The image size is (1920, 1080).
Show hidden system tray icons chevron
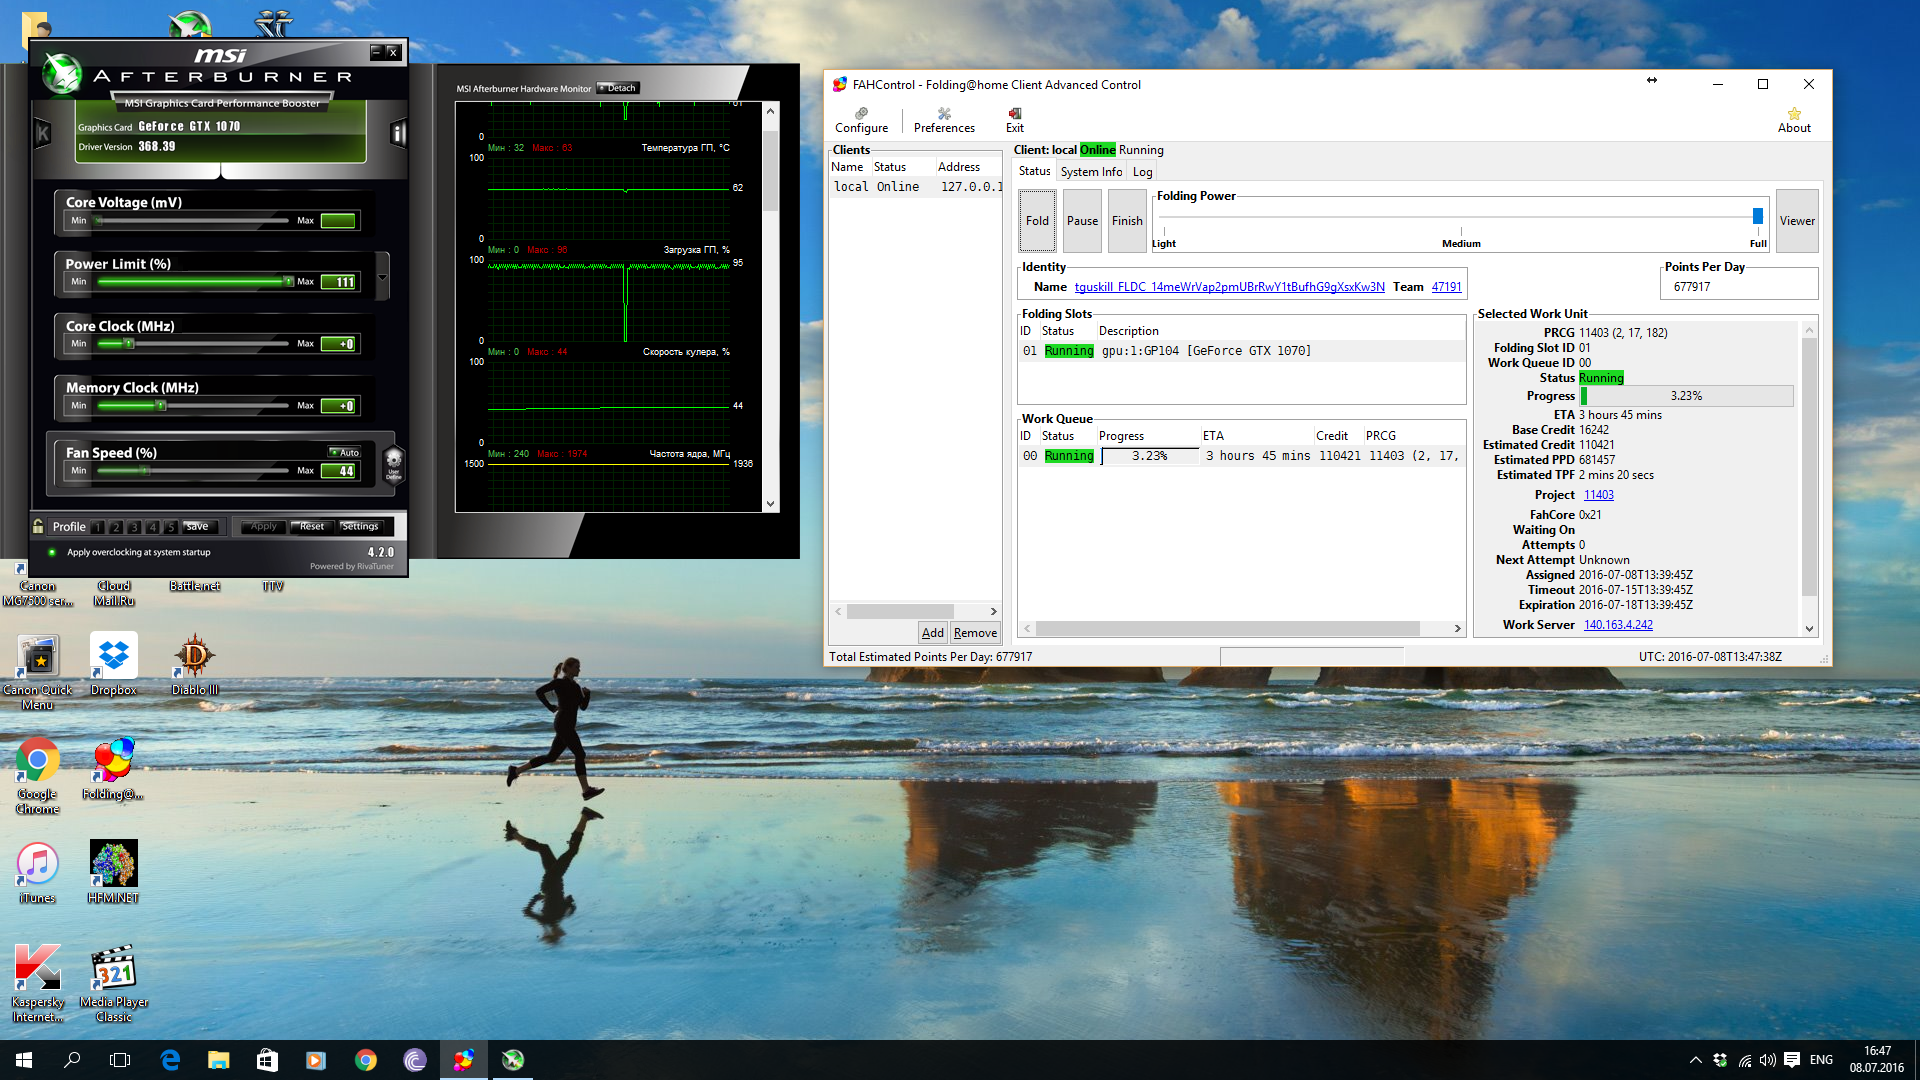pos(1695,1060)
